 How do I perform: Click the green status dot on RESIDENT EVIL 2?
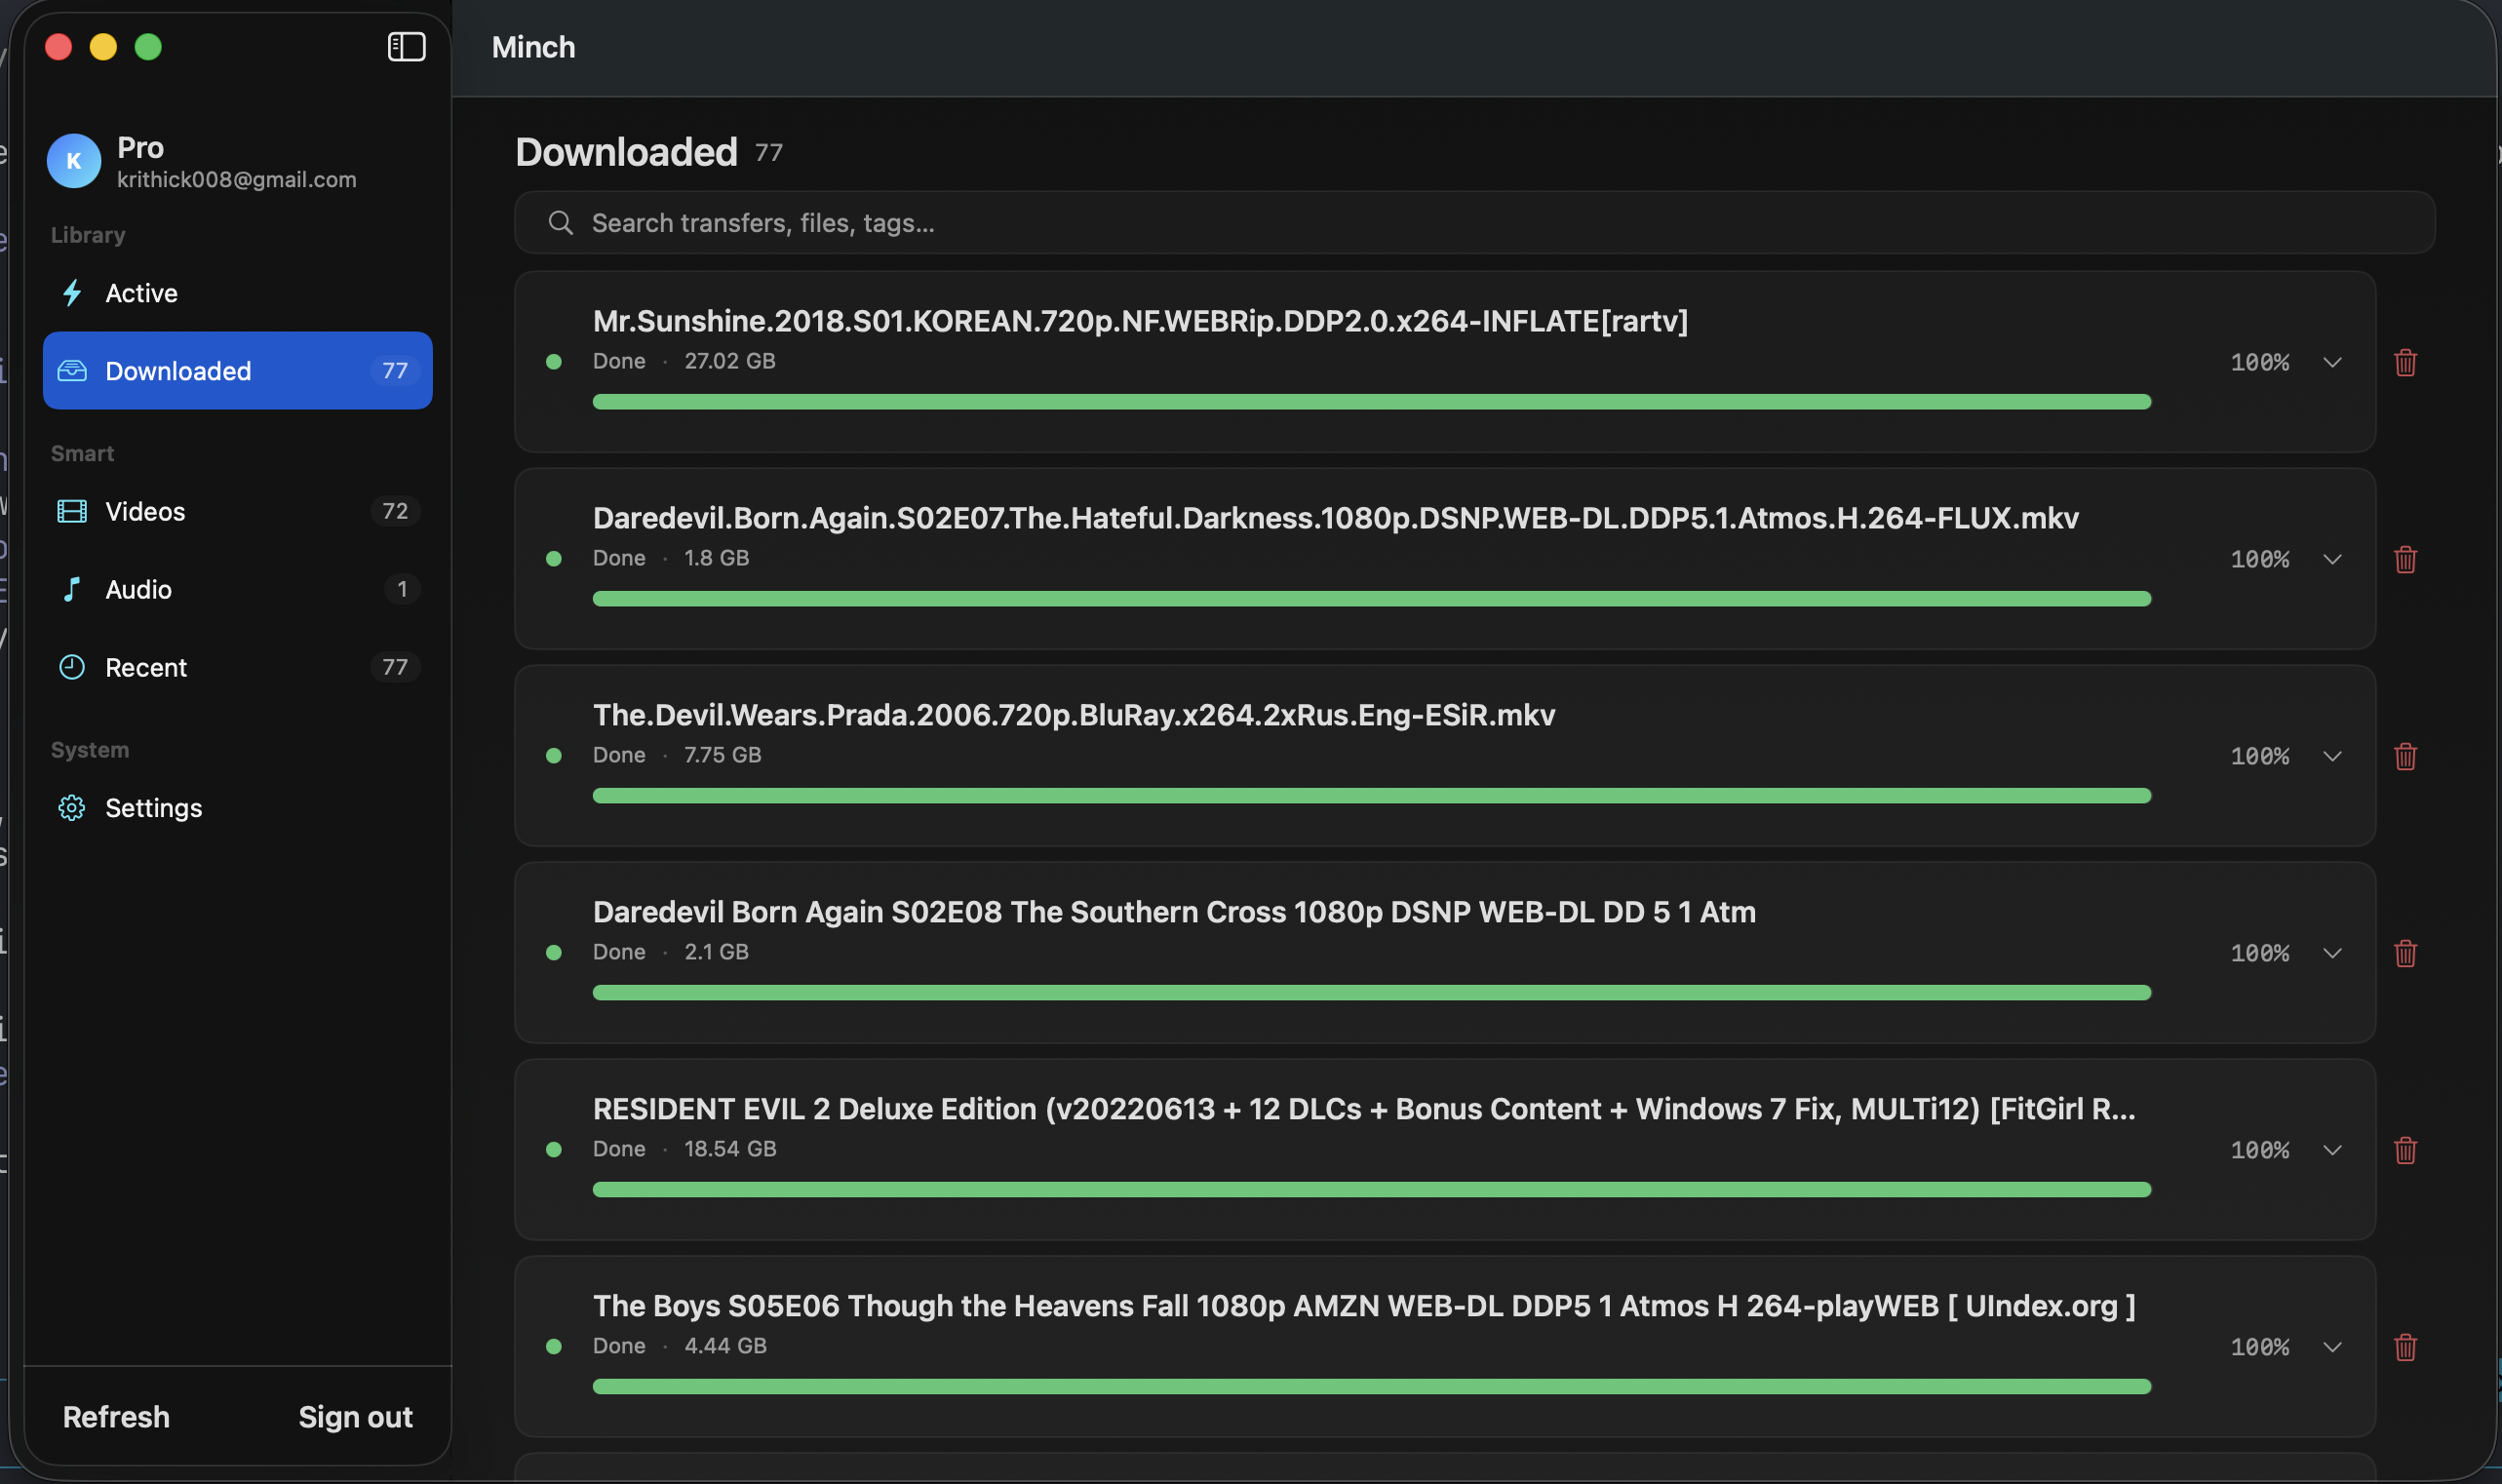tap(554, 1150)
